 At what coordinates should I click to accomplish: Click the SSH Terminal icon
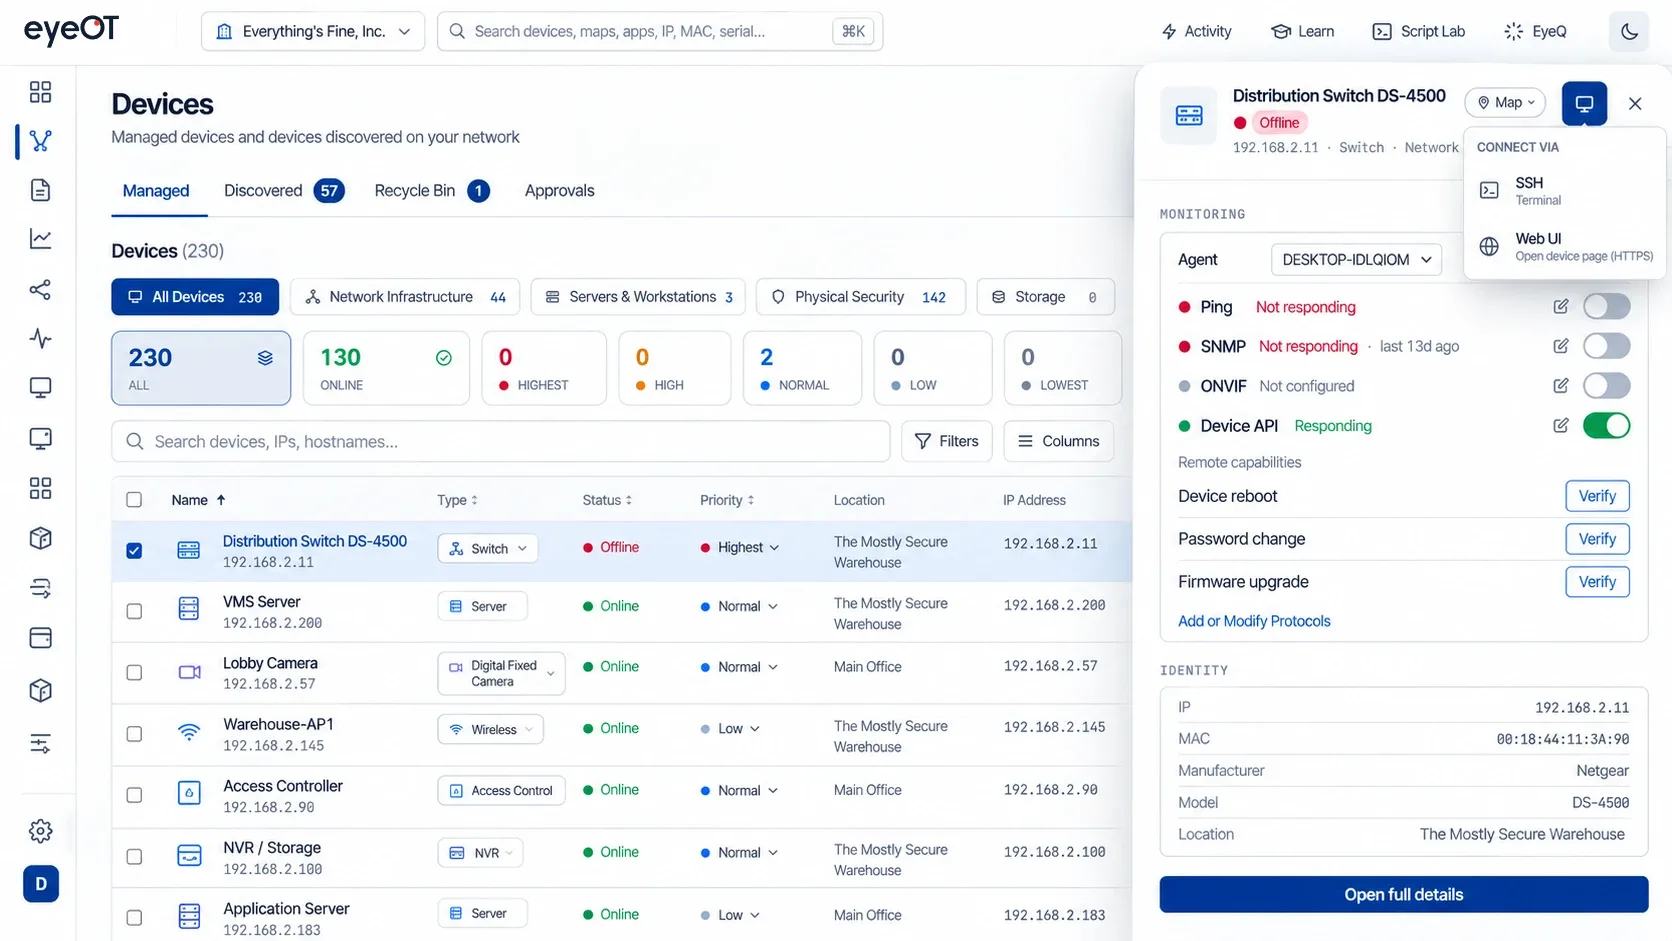click(x=1489, y=190)
